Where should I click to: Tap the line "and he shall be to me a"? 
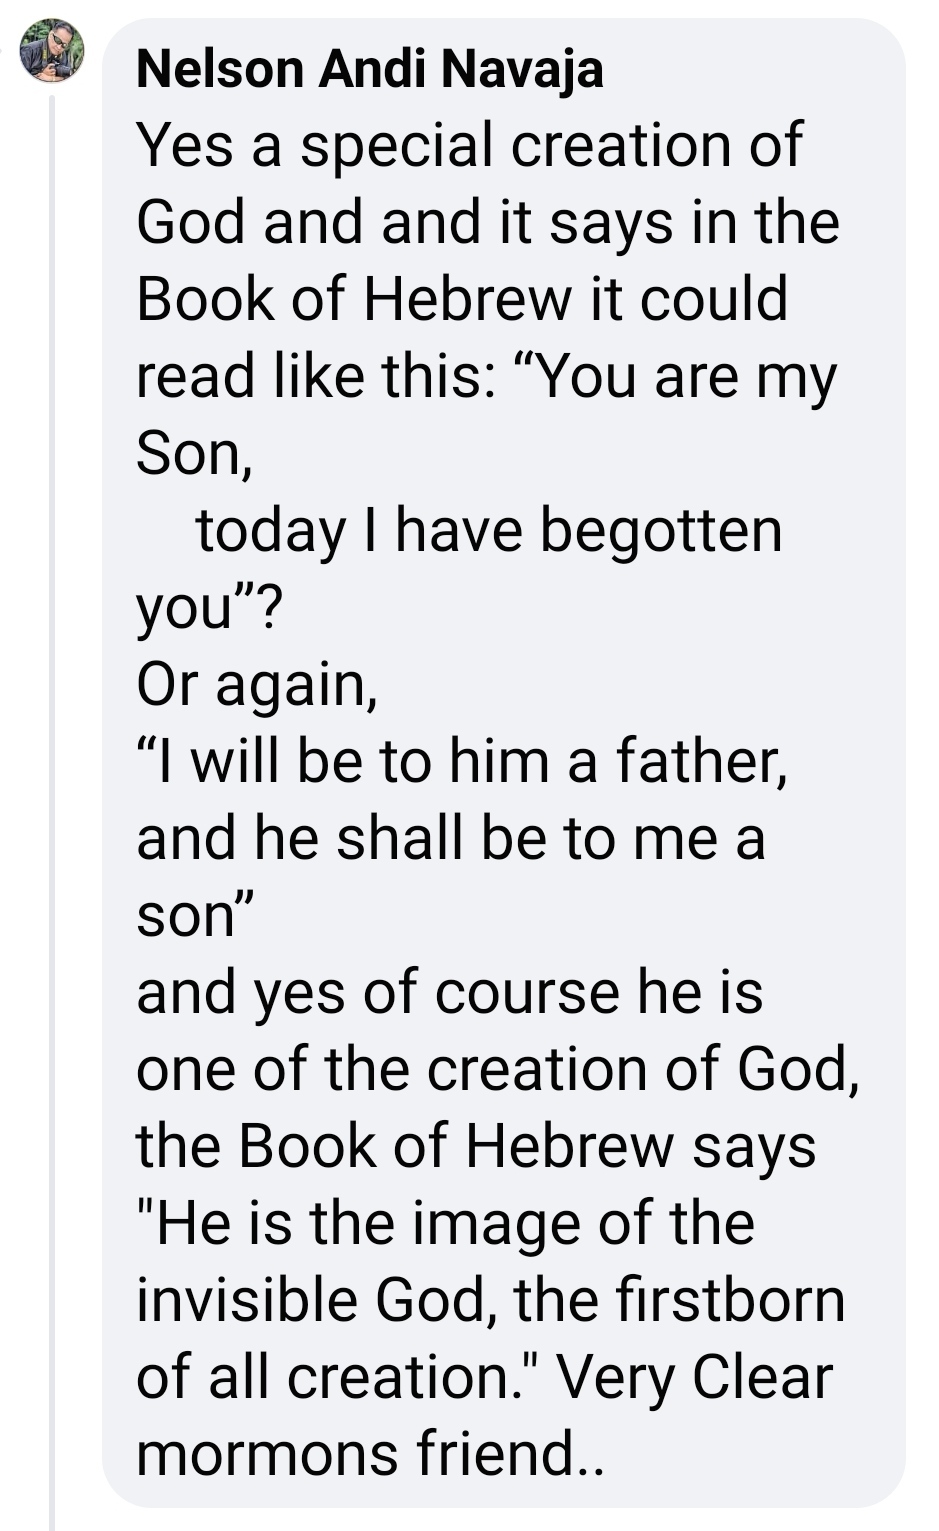(450, 838)
